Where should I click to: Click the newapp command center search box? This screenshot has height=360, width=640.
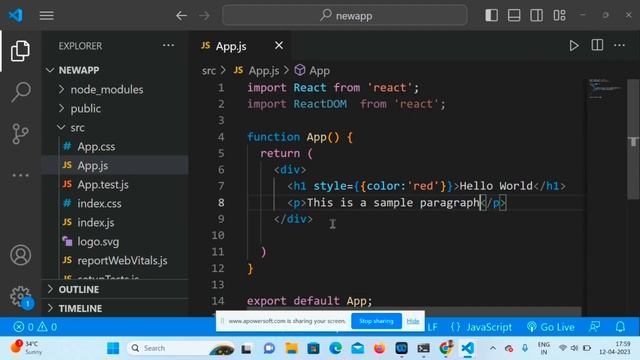(x=345, y=16)
